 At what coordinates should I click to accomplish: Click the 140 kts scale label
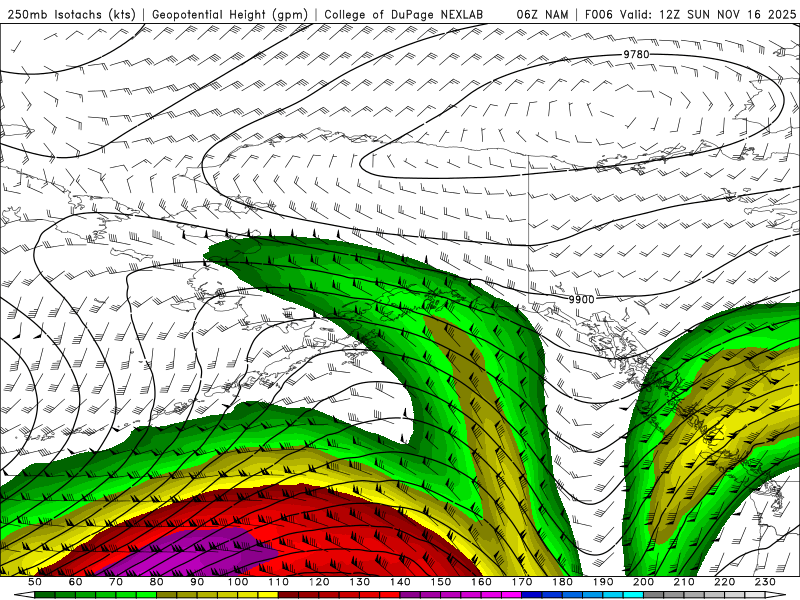400,582
